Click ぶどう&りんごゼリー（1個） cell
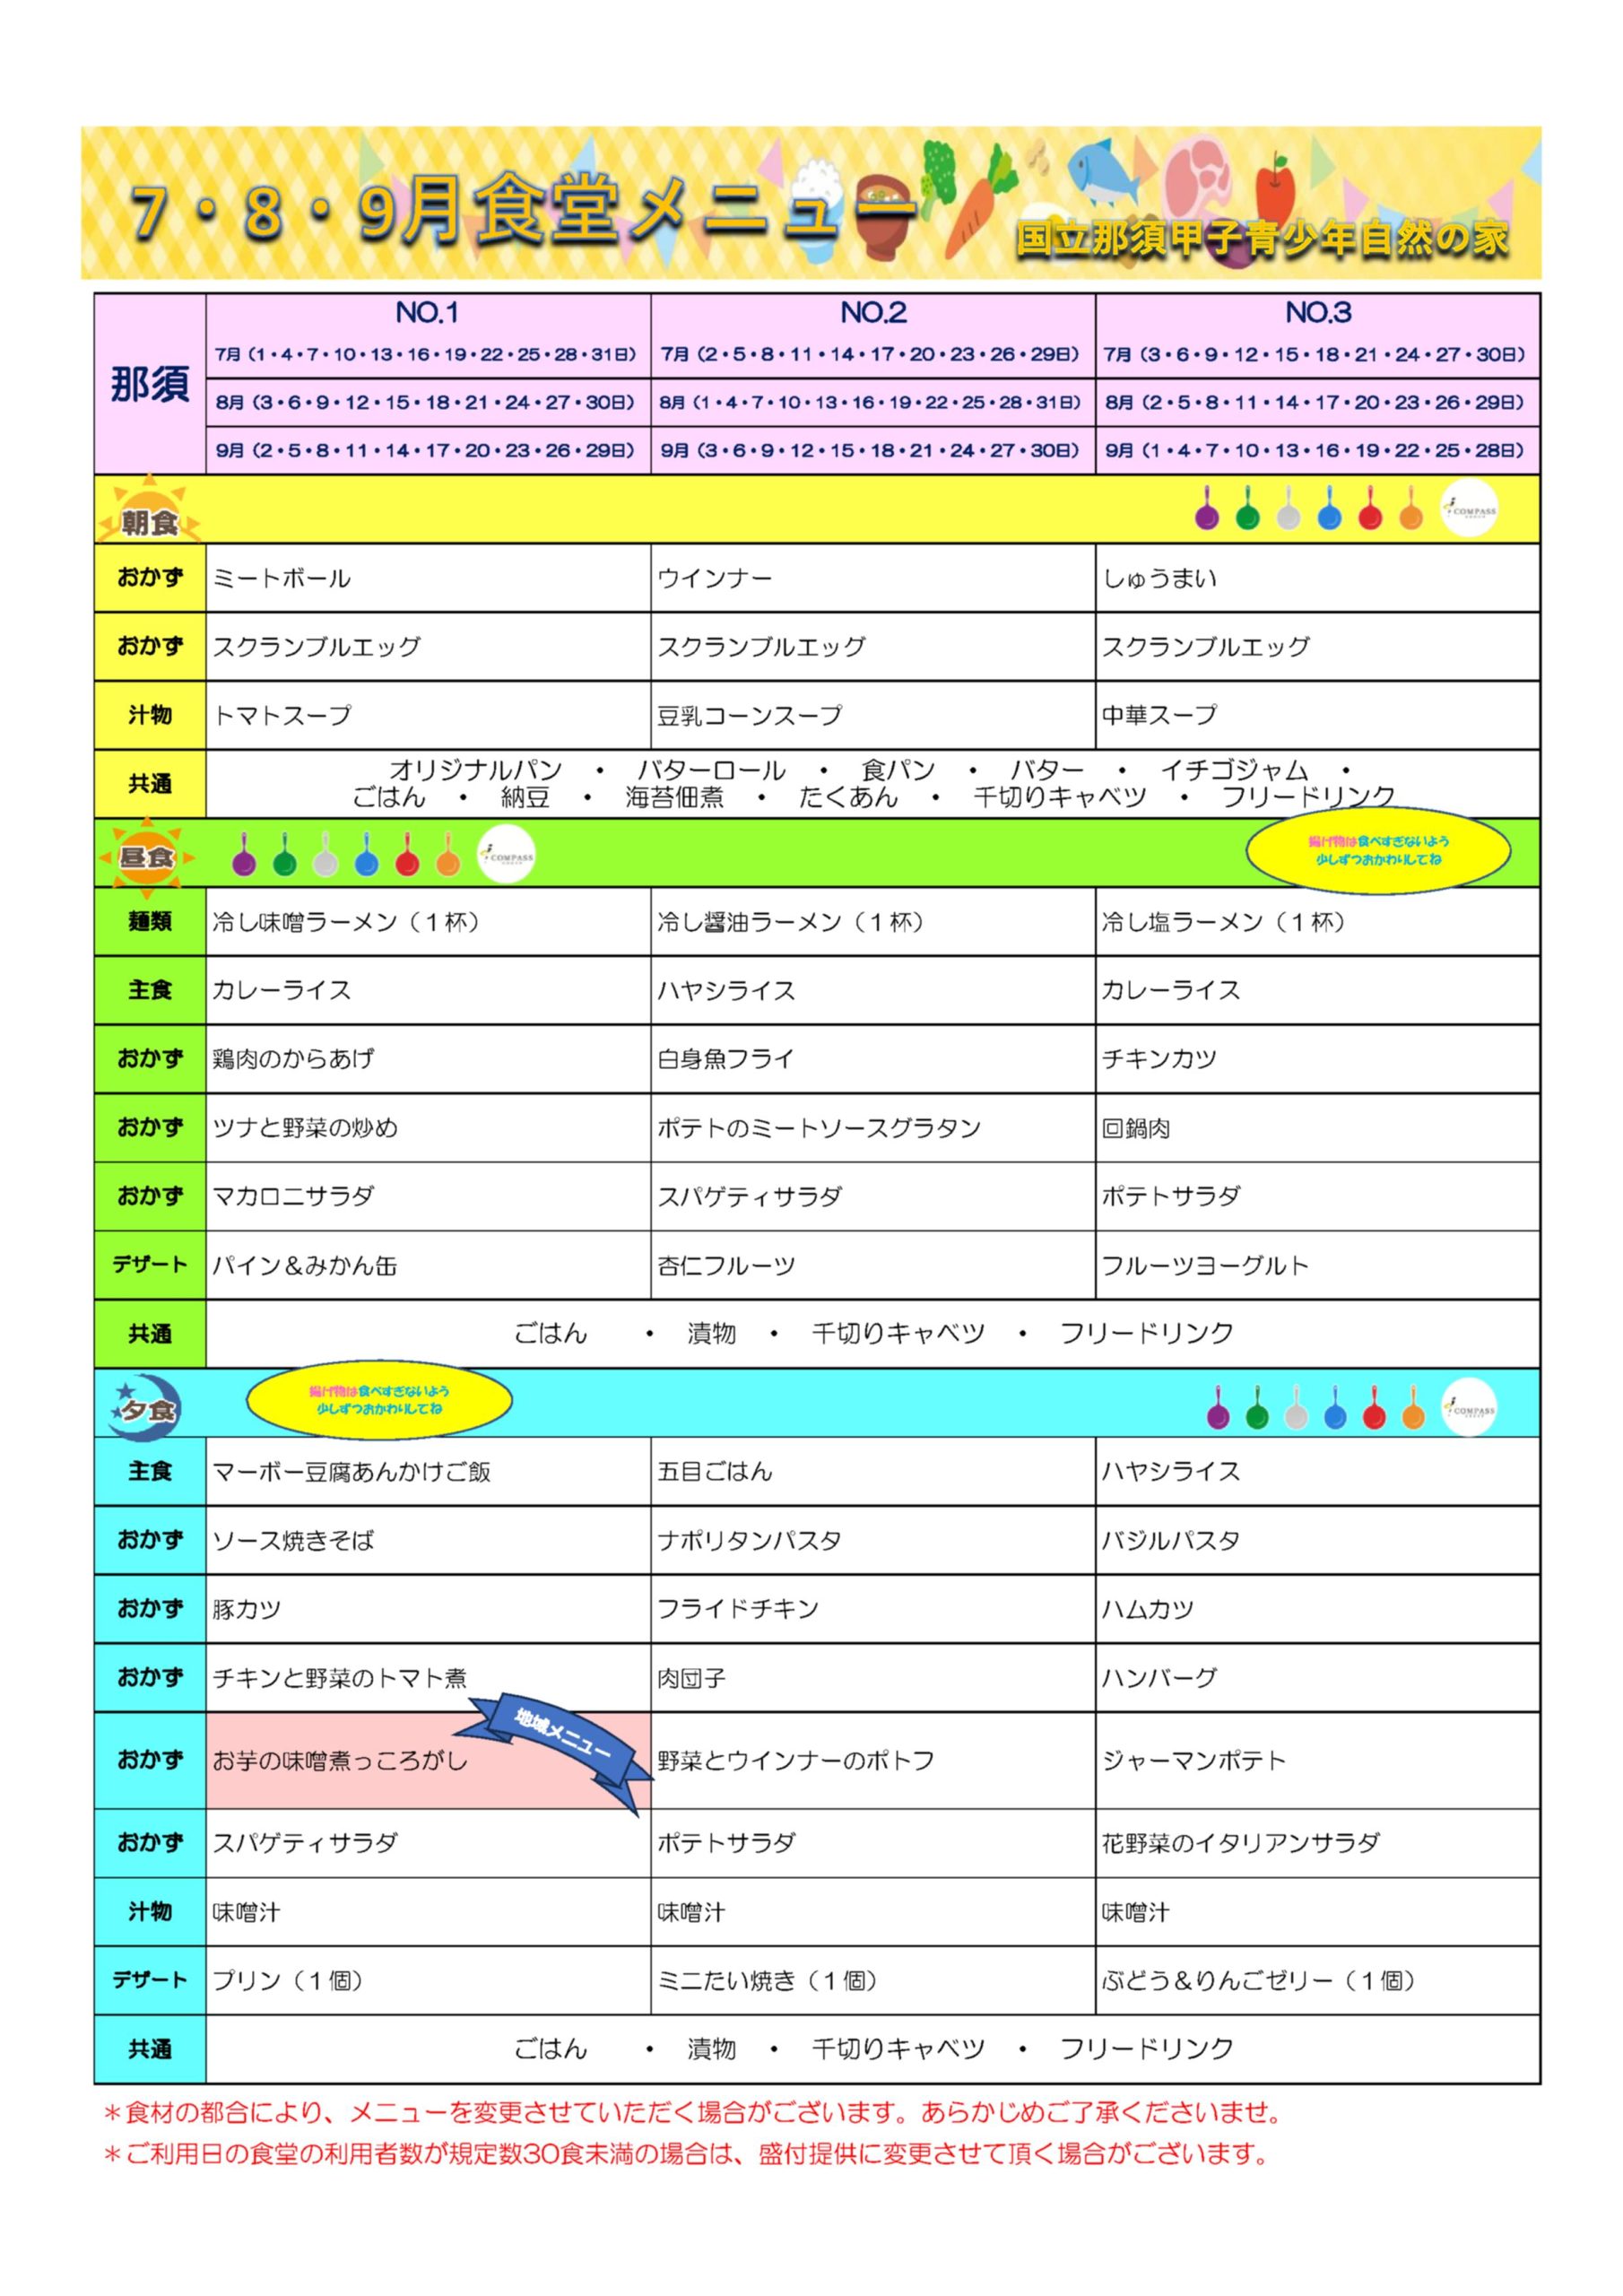This screenshot has height=2296, width=1623. pos(1318,1981)
